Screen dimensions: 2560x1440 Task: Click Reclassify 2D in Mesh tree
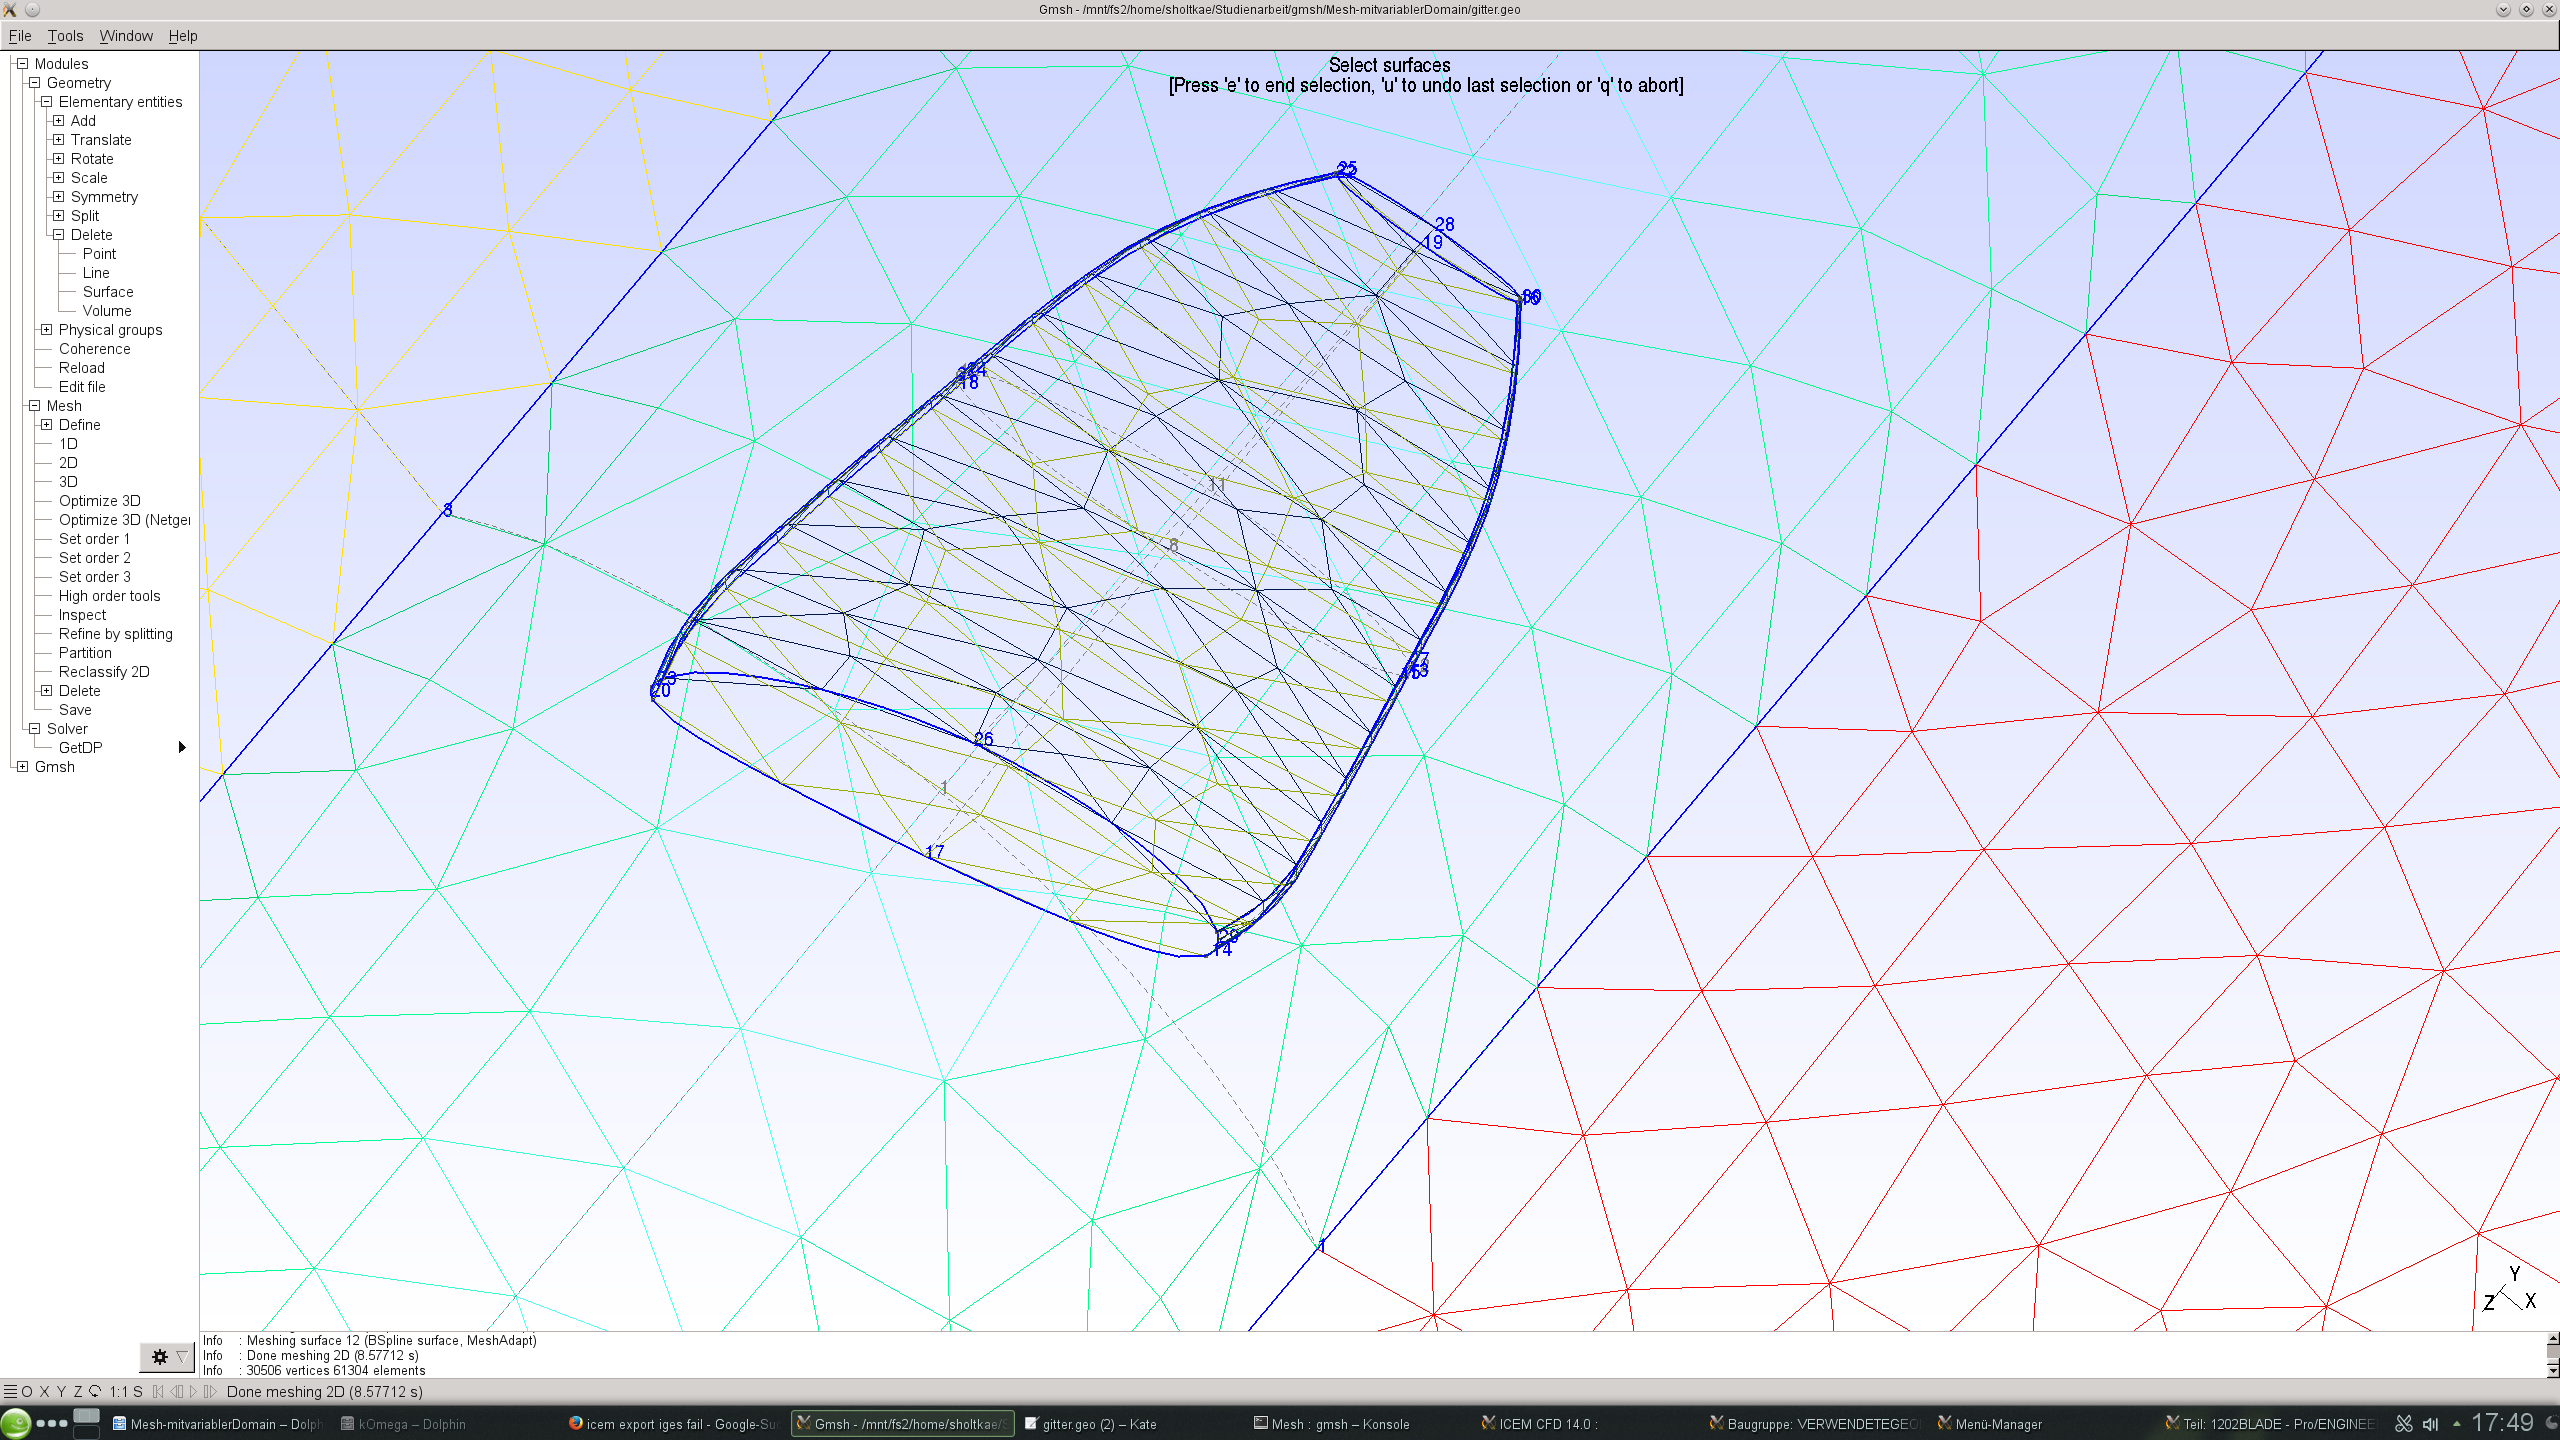tap(104, 672)
